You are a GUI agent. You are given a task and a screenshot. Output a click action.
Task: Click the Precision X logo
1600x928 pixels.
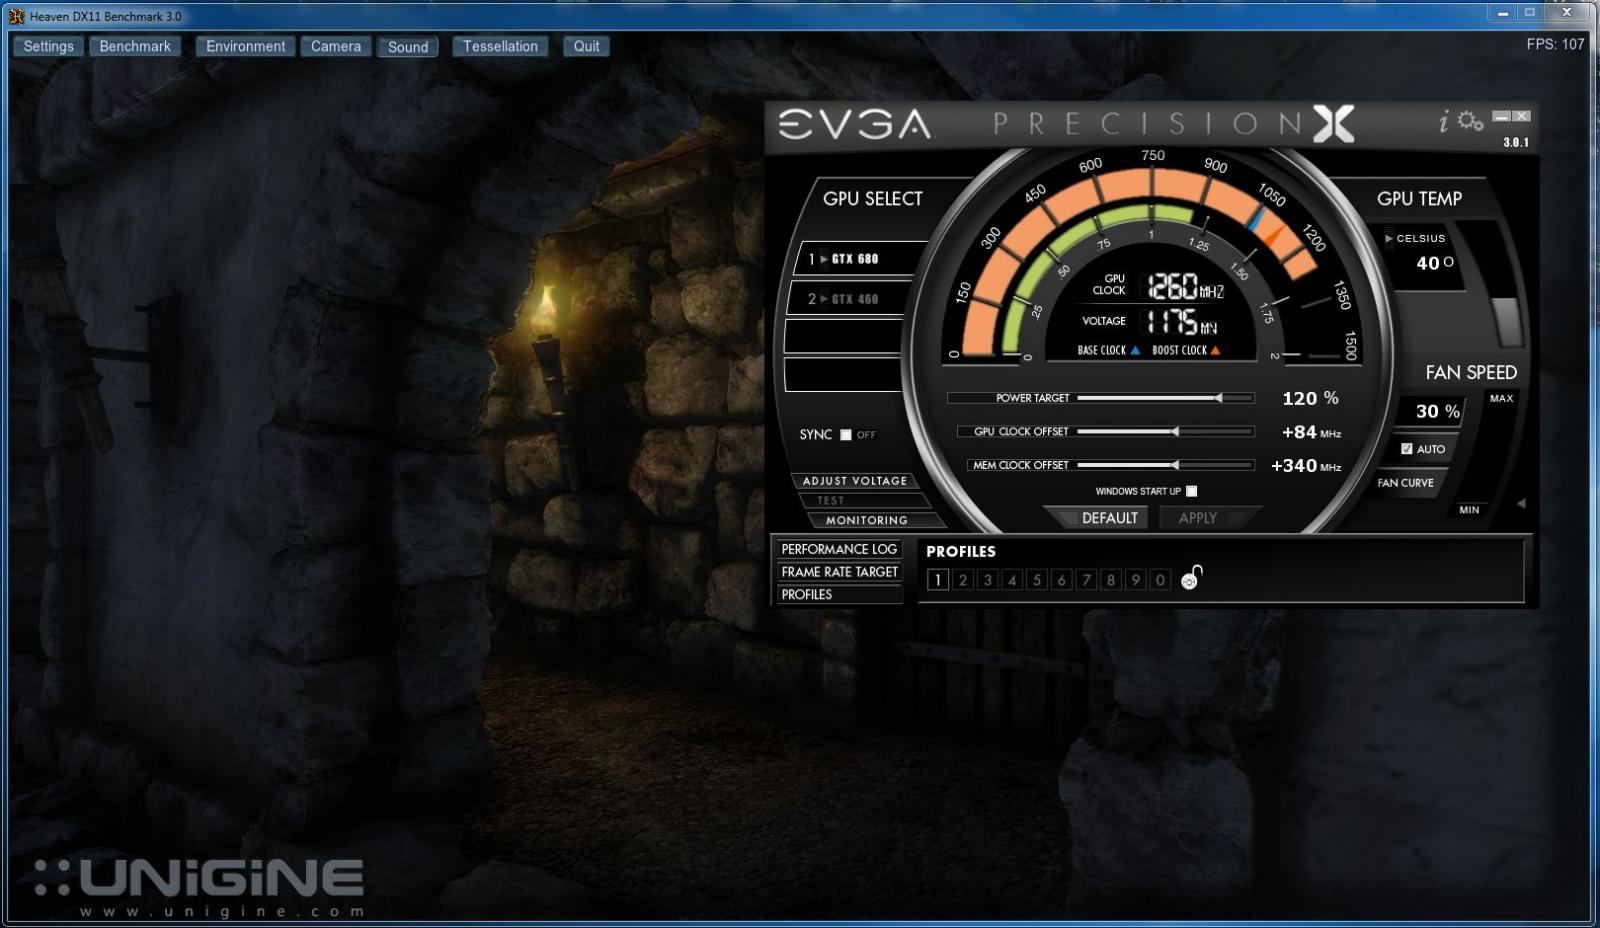click(1333, 124)
